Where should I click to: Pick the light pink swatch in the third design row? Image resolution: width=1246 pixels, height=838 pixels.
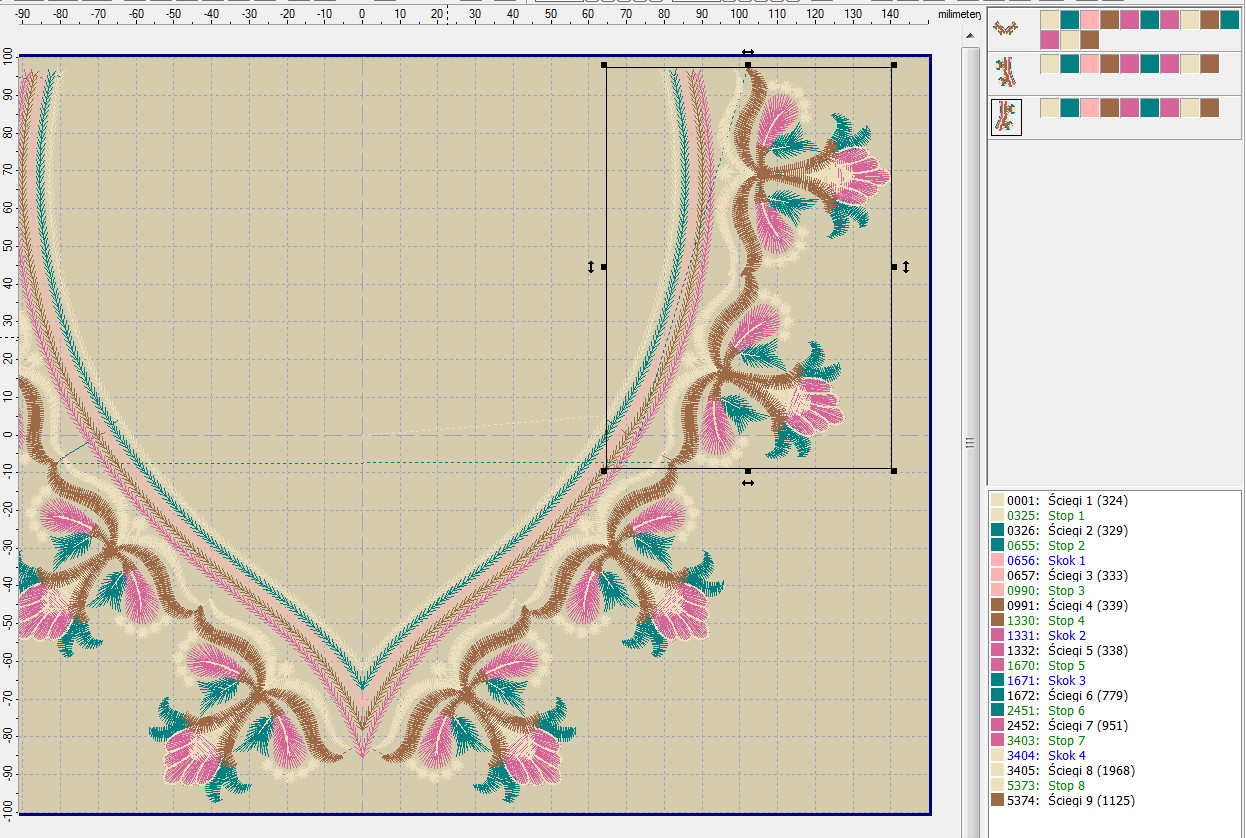pyautogui.click(x=1089, y=107)
